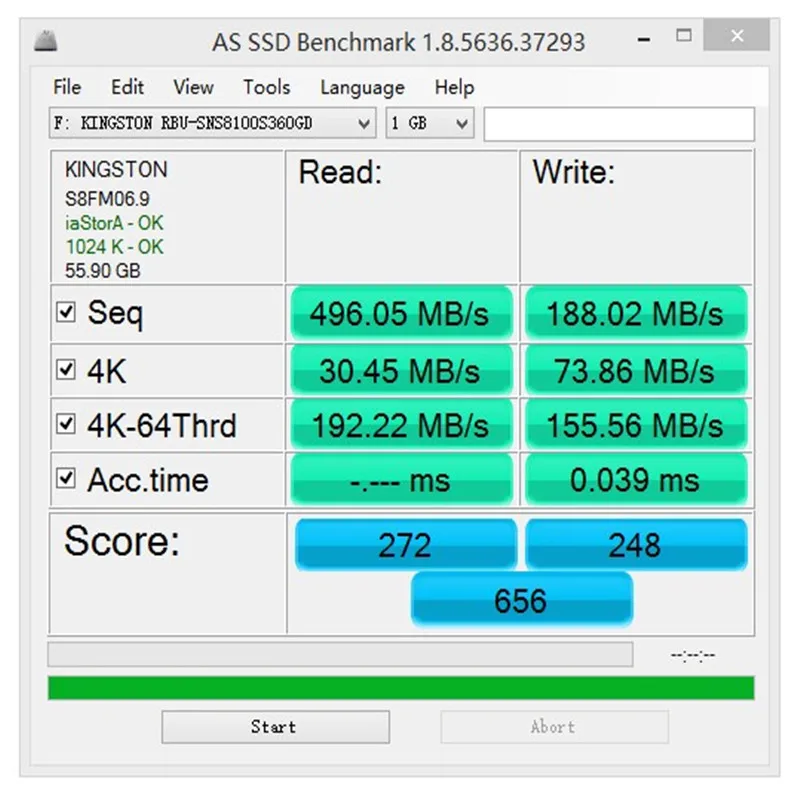Click the green progress bar
800x800 pixels.
click(x=400, y=686)
